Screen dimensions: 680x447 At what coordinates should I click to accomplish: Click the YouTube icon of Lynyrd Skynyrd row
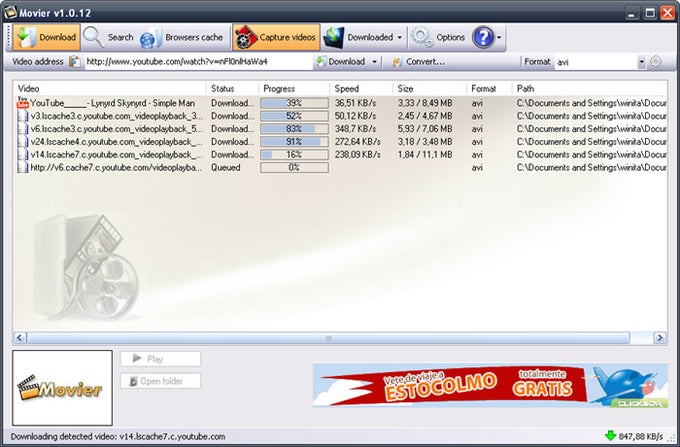click(23, 103)
